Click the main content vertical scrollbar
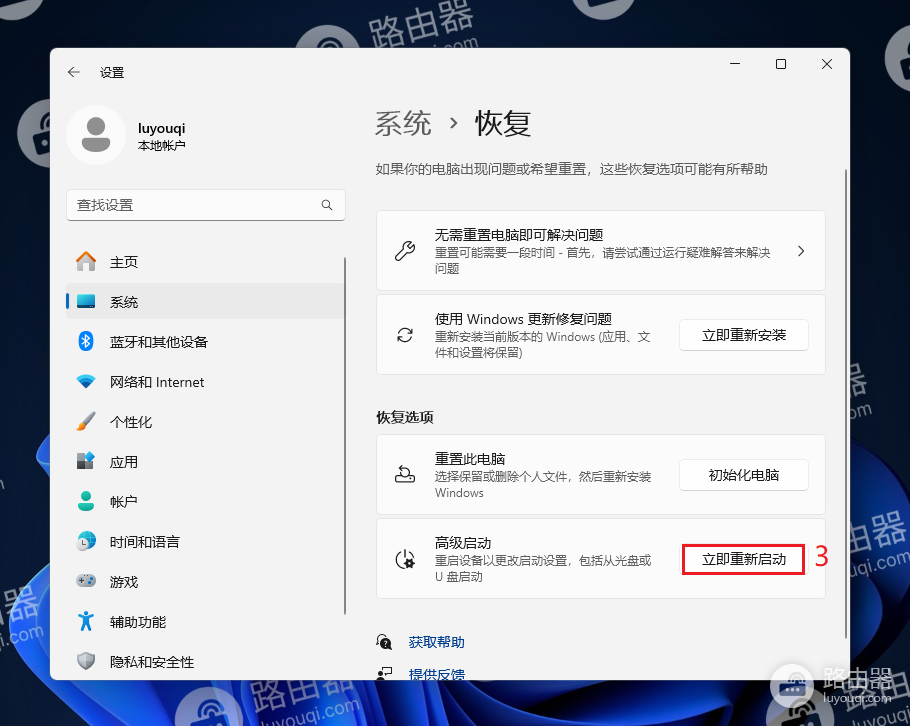The image size is (910, 726). (846, 403)
